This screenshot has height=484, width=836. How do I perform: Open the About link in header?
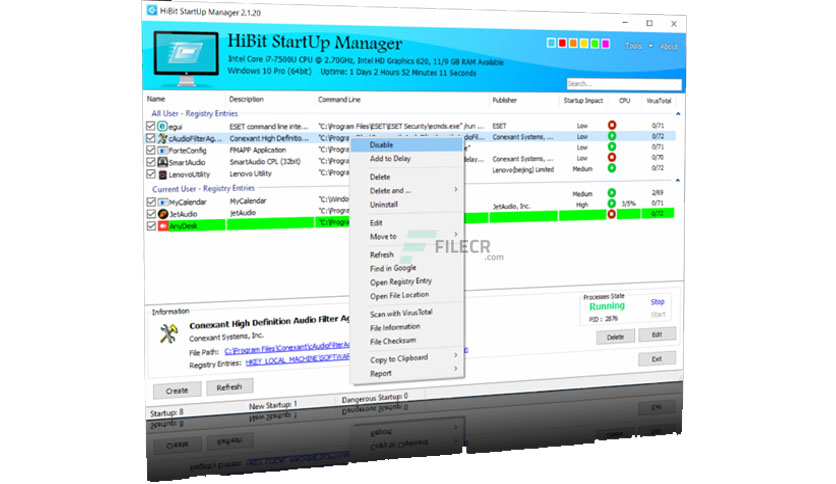point(669,46)
